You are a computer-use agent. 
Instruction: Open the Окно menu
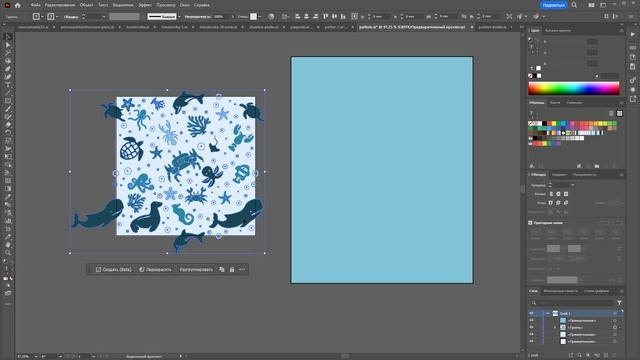tap(184, 5)
